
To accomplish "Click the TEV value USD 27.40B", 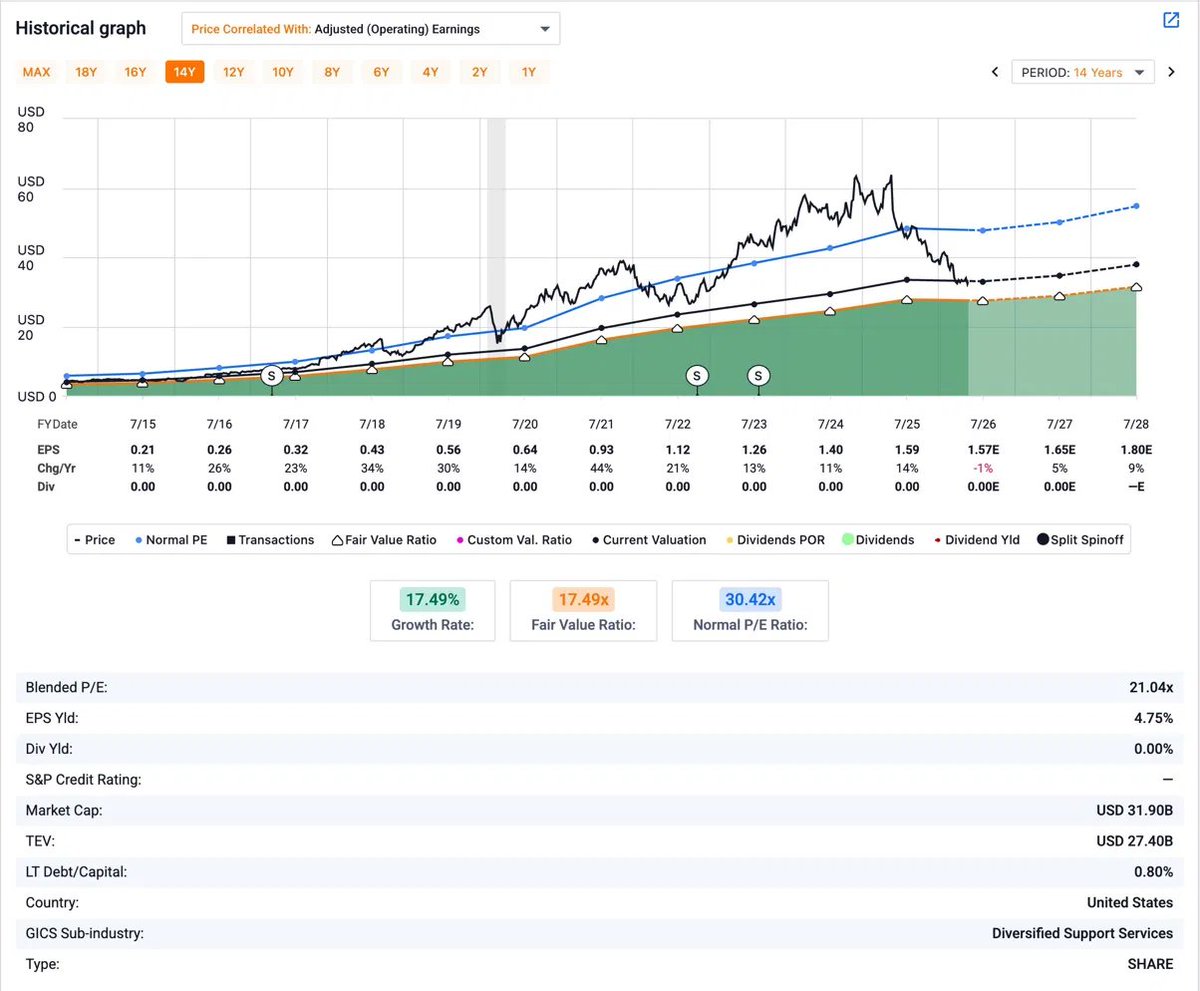I will point(1135,841).
